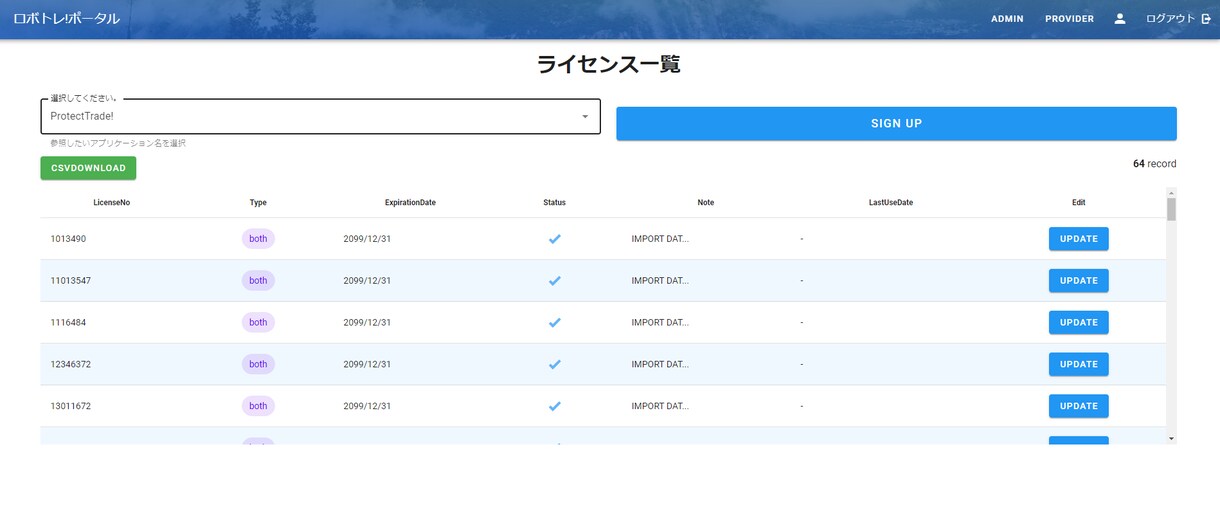Click the ログアウト link

click(1170, 19)
